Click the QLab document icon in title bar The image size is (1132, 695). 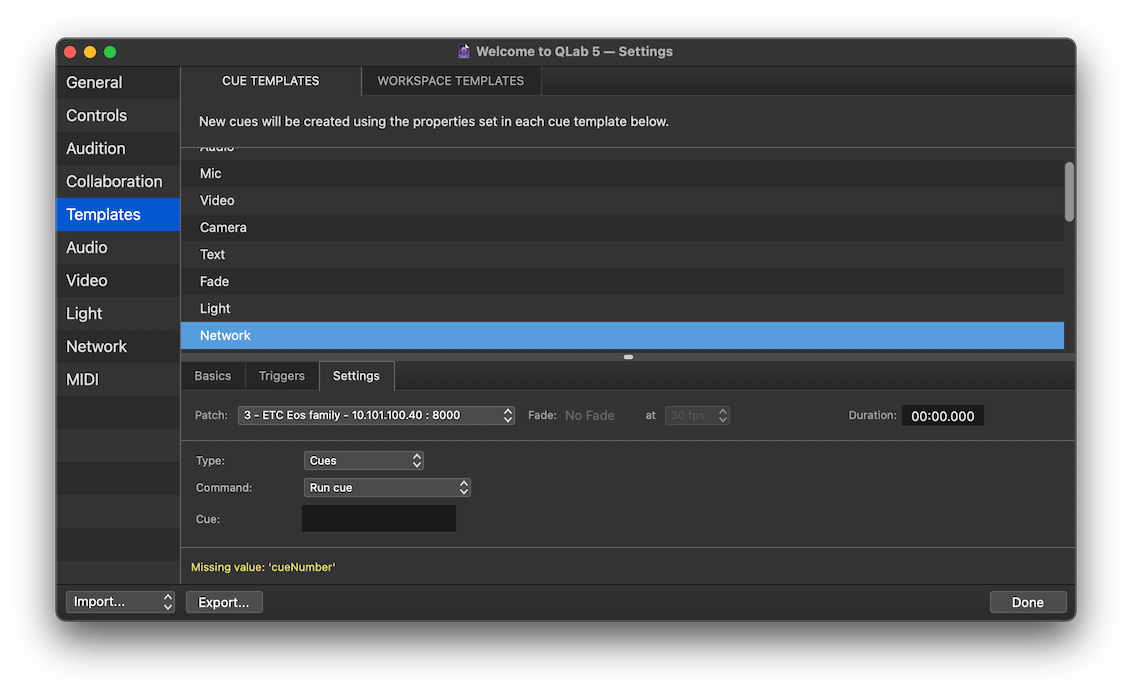tap(464, 51)
